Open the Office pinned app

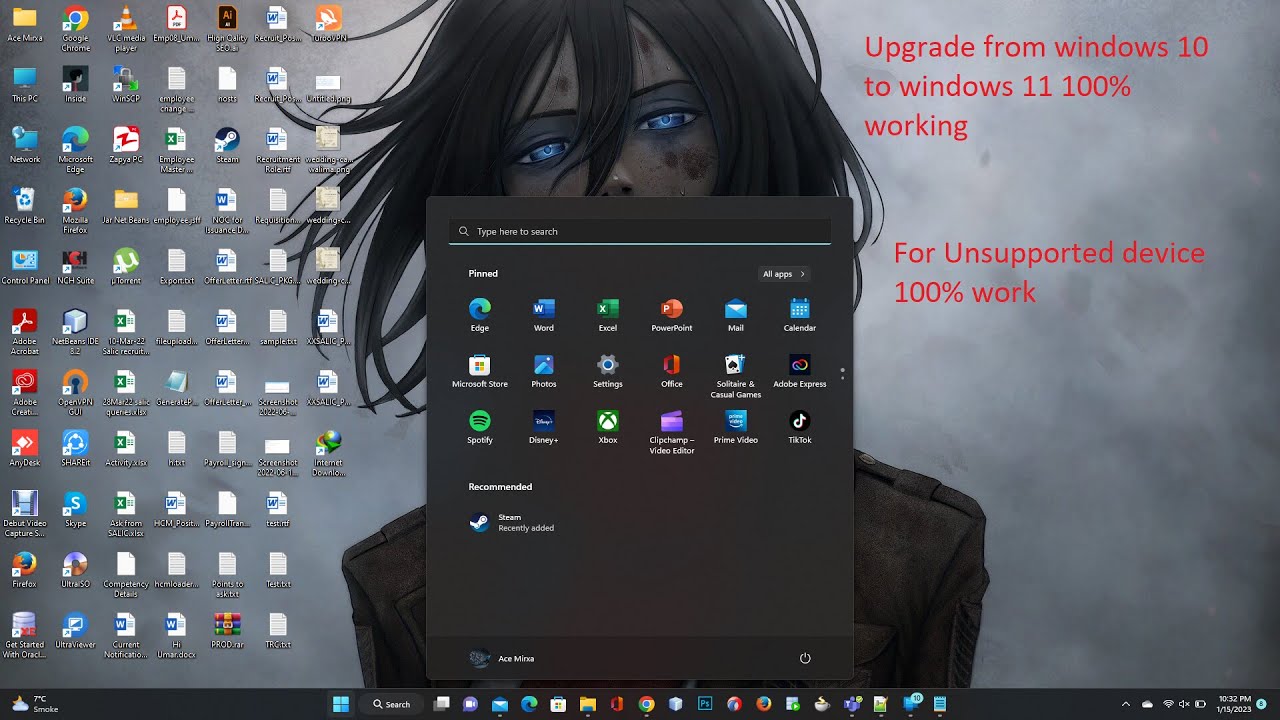pyautogui.click(x=672, y=370)
